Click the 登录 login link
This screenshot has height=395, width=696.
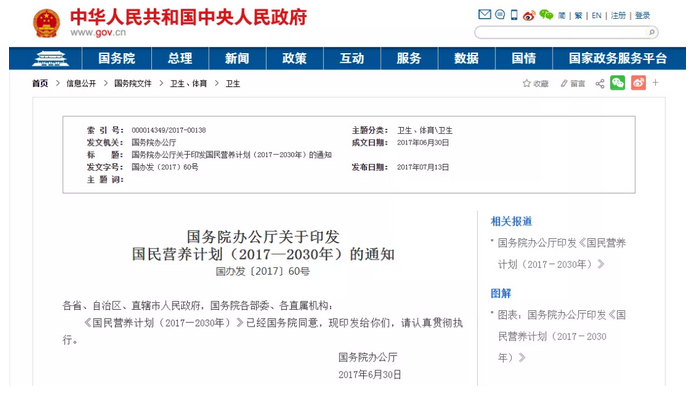[x=642, y=16]
